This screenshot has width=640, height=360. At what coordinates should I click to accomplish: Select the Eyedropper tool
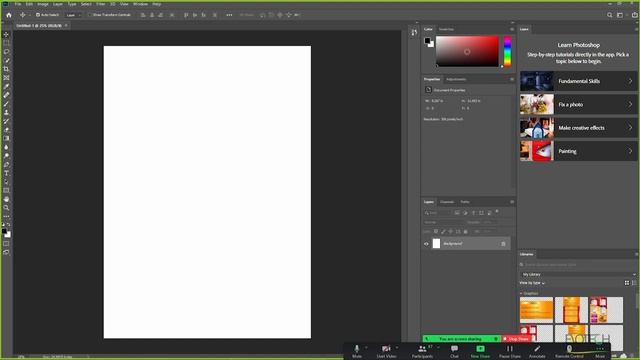pyautogui.click(x=6, y=86)
